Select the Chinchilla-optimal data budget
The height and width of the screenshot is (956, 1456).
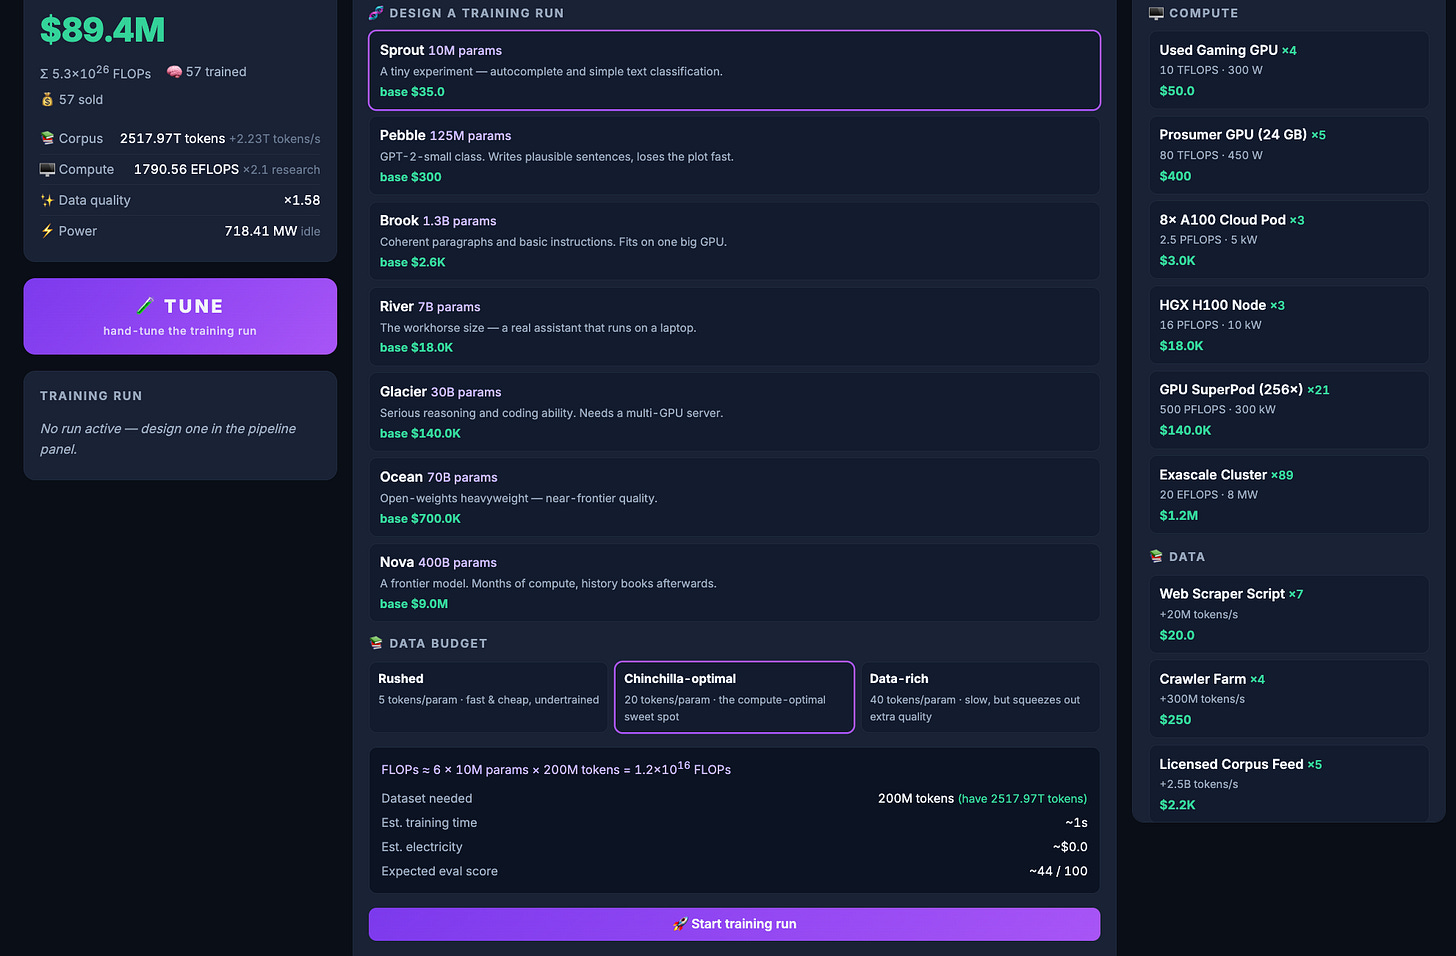point(734,697)
